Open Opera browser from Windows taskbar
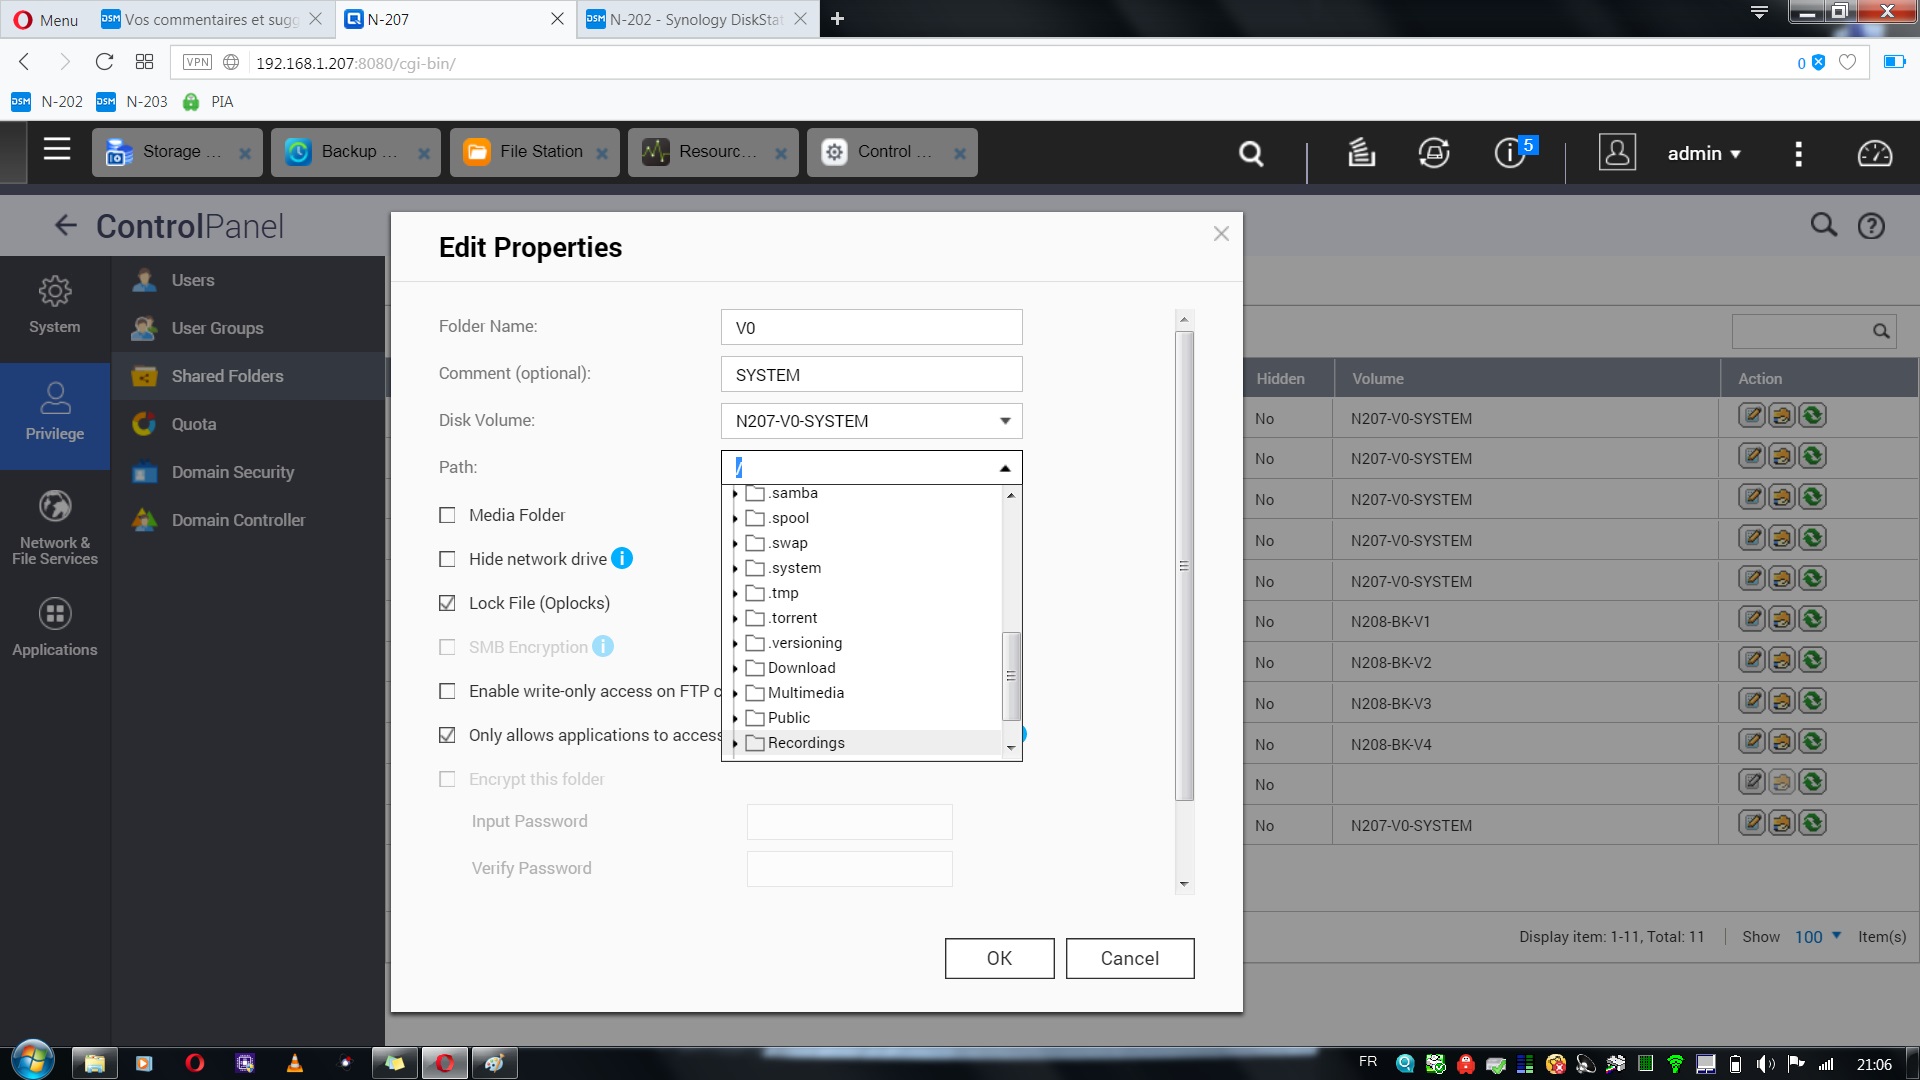The image size is (1920, 1080). click(x=195, y=1063)
